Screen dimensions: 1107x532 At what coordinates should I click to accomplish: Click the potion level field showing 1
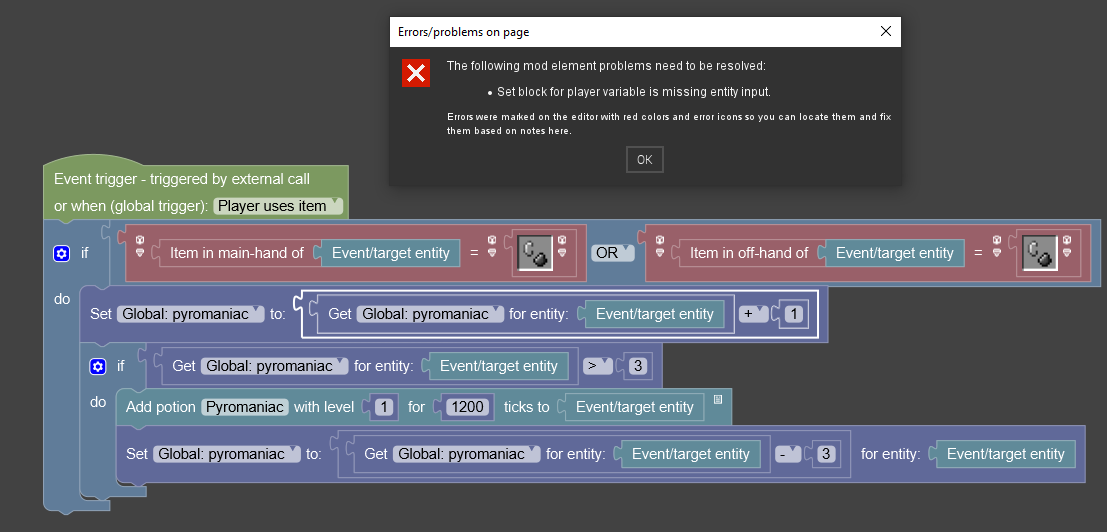[x=384, y=407]
